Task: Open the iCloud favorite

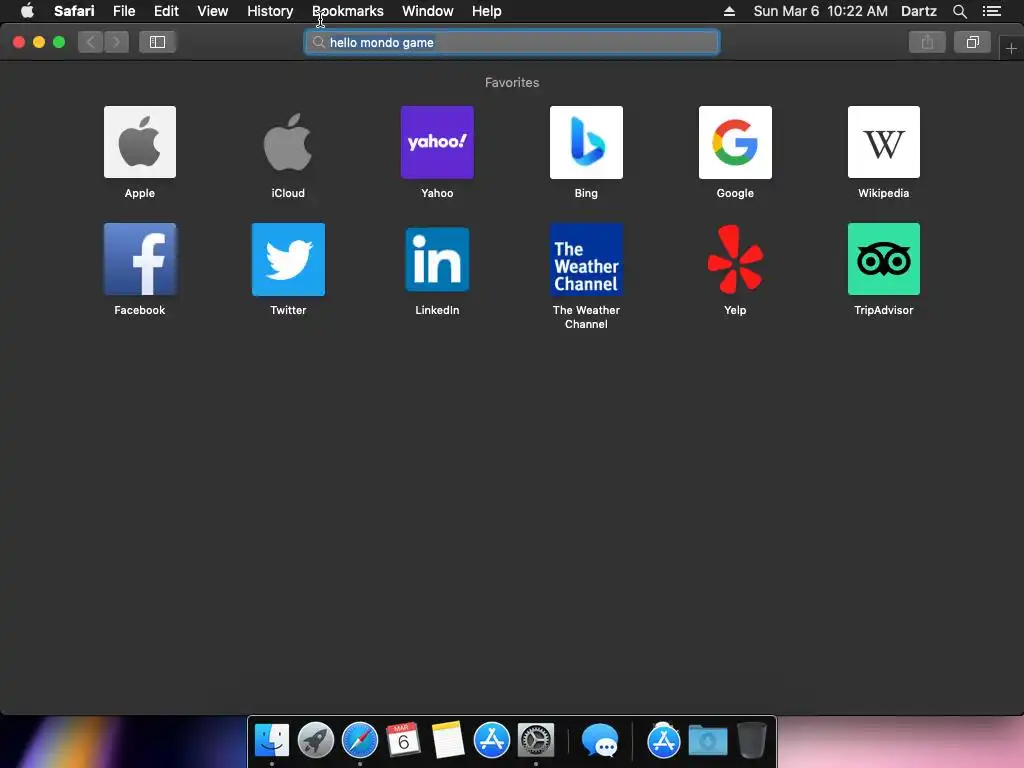Action: click(x=288, y=142)
